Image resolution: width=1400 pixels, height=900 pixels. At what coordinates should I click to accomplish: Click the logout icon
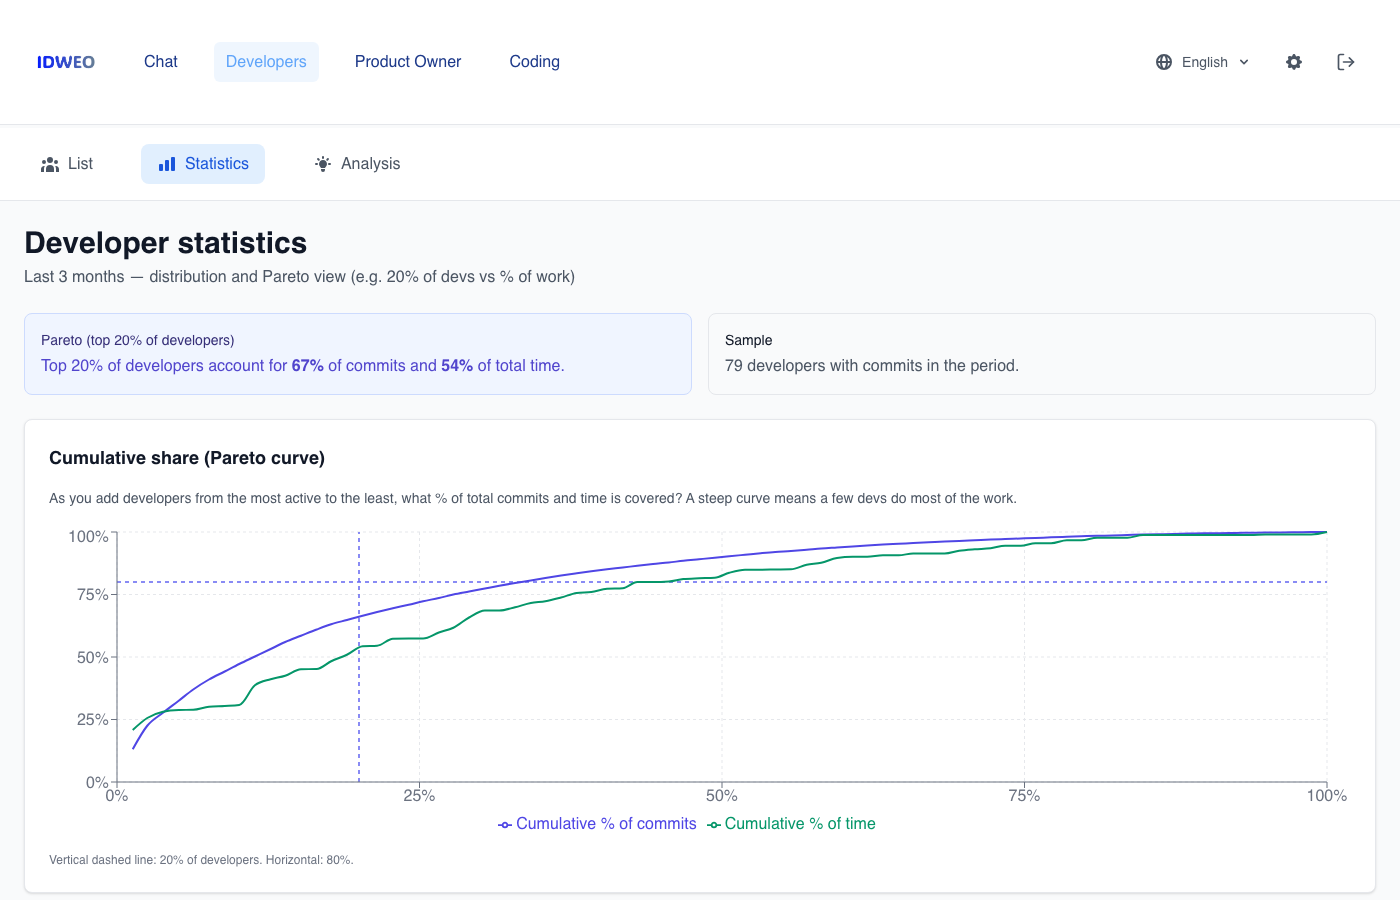pyautogui.click(x=1346, y=62)
